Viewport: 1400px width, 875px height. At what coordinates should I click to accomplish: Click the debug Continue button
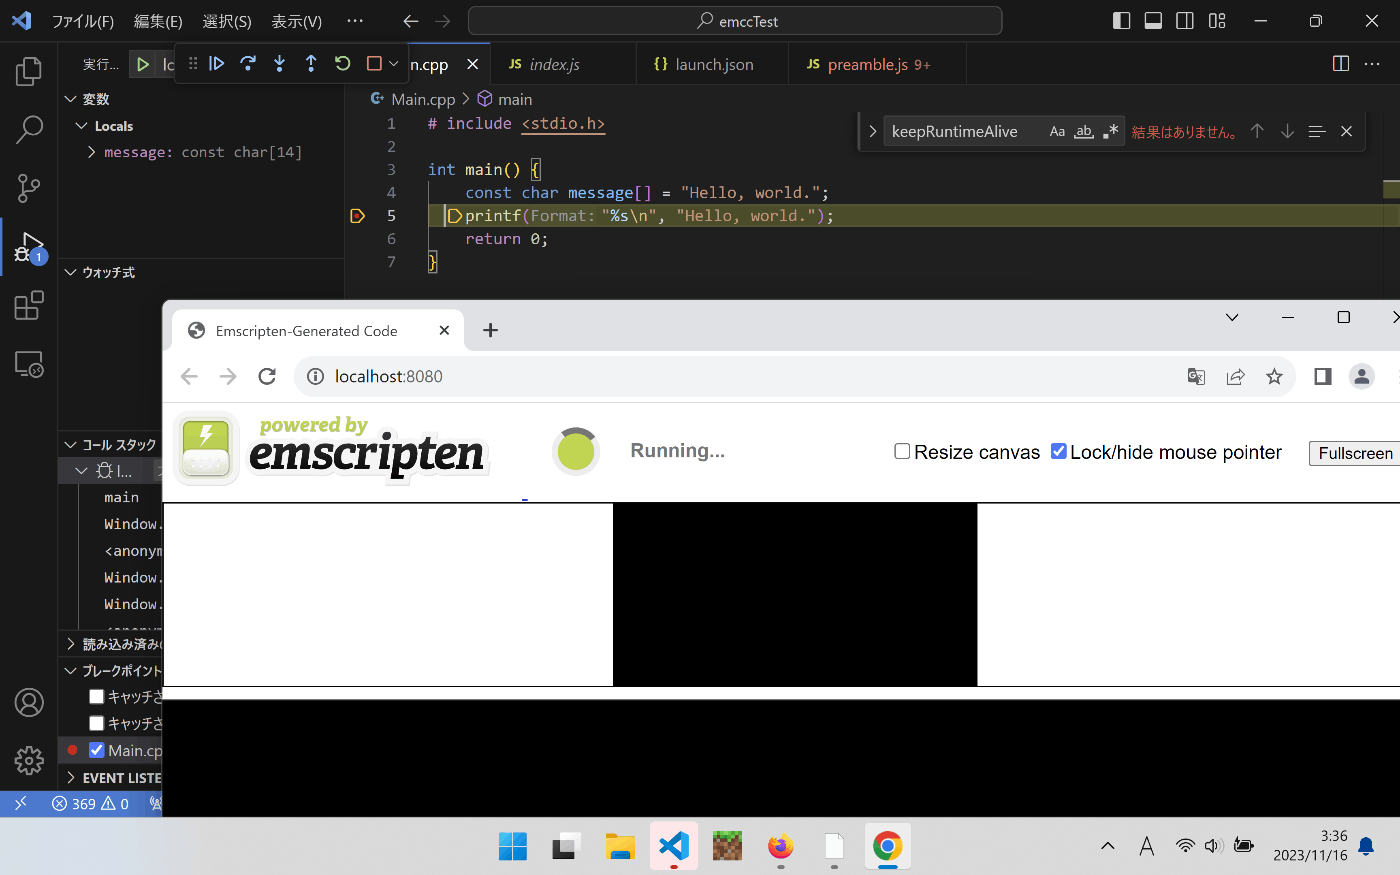[x=217, y=63]
